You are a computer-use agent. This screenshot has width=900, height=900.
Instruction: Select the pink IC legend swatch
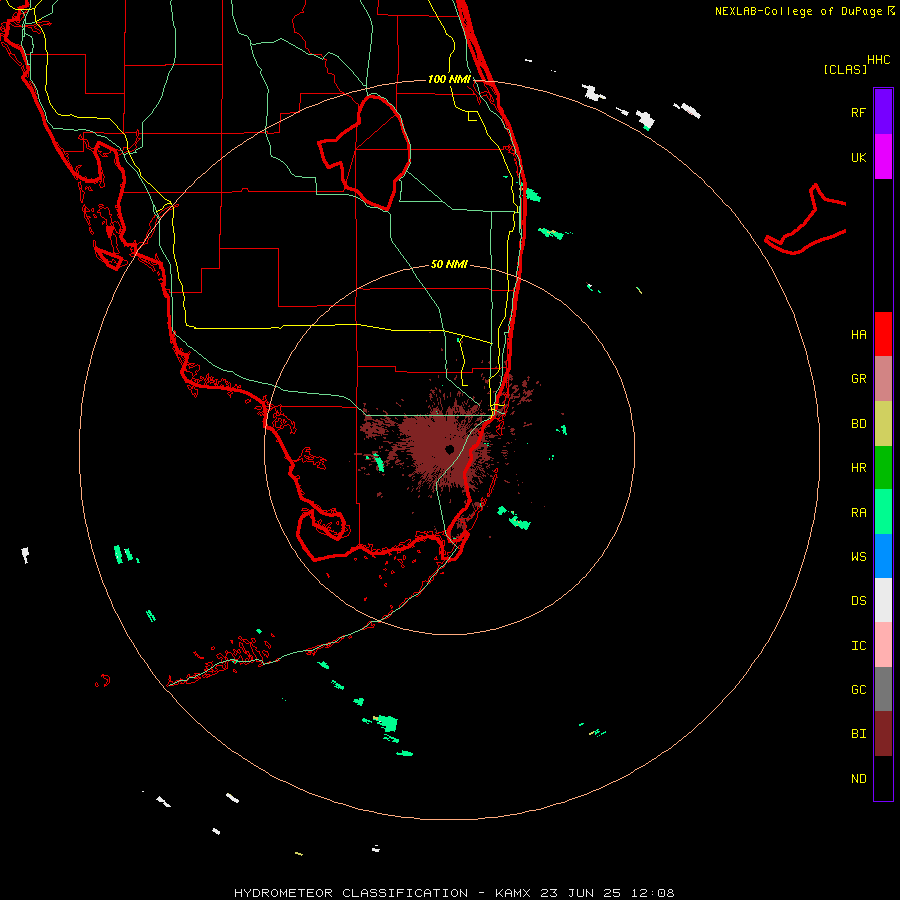pyautogui.click(x=883, y=645)
